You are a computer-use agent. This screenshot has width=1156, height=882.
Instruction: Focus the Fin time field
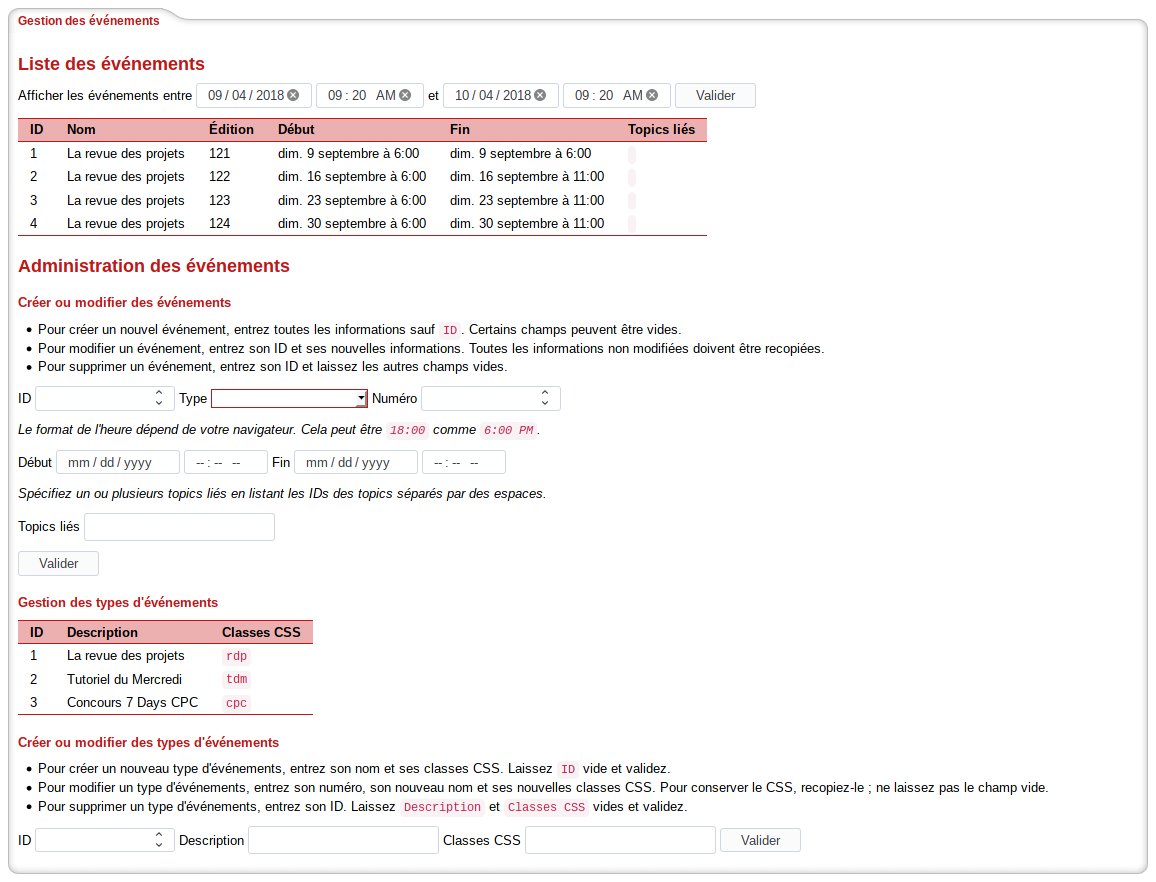464,462
